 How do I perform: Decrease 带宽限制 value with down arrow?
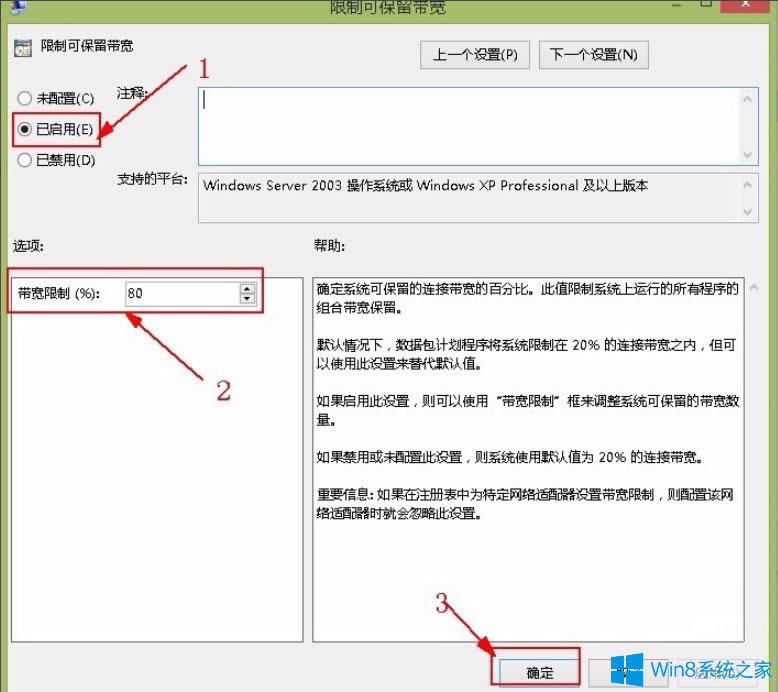[247, 298]
